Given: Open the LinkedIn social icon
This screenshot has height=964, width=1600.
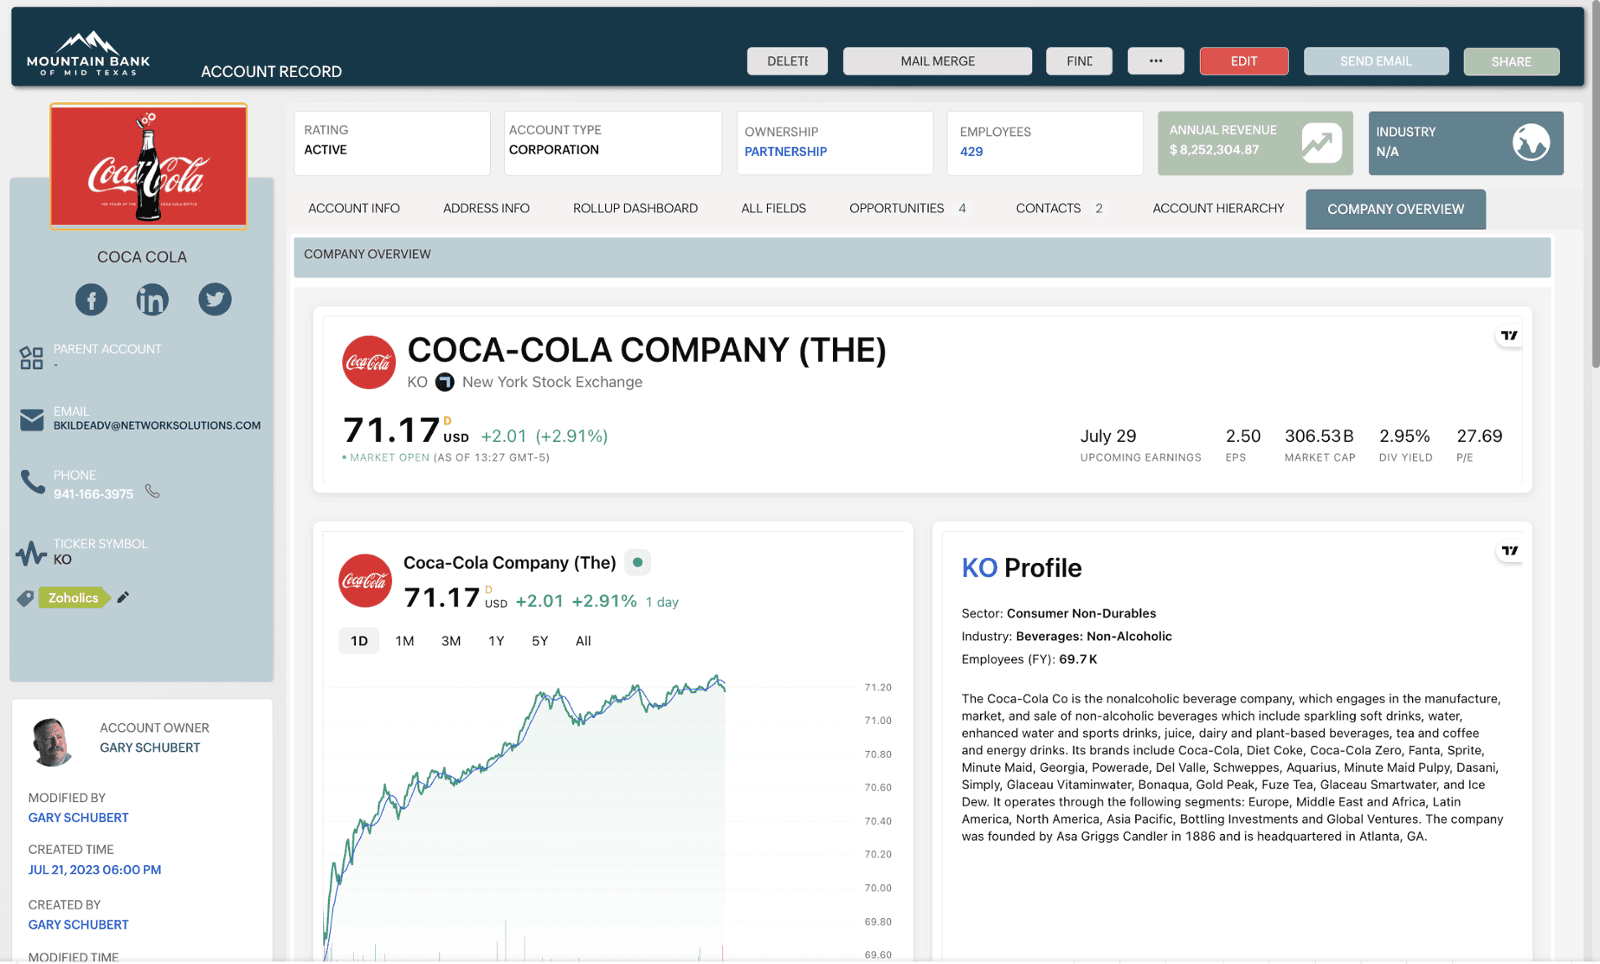Looking at the screenshot, I should (x=152, y=300).
